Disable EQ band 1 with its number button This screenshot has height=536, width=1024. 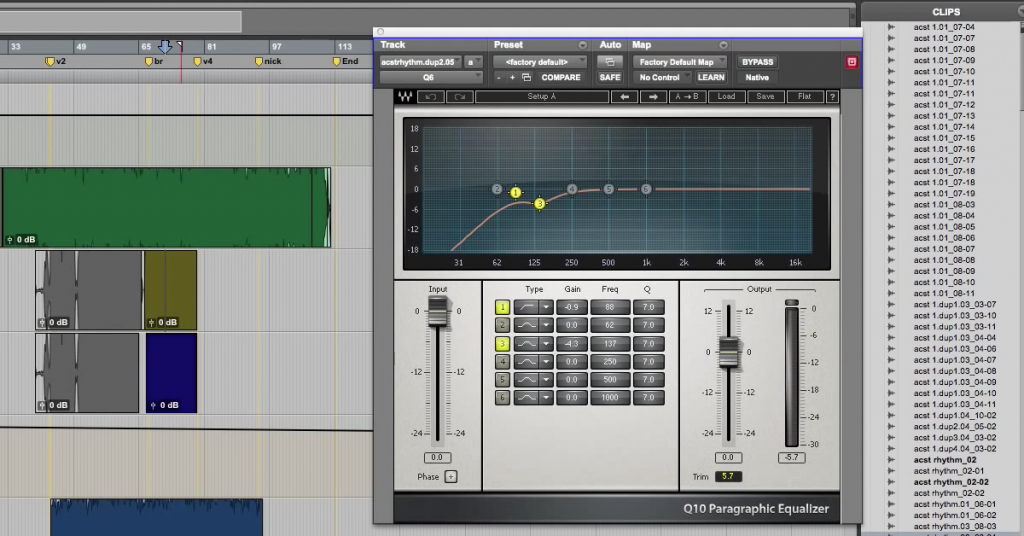502,307
